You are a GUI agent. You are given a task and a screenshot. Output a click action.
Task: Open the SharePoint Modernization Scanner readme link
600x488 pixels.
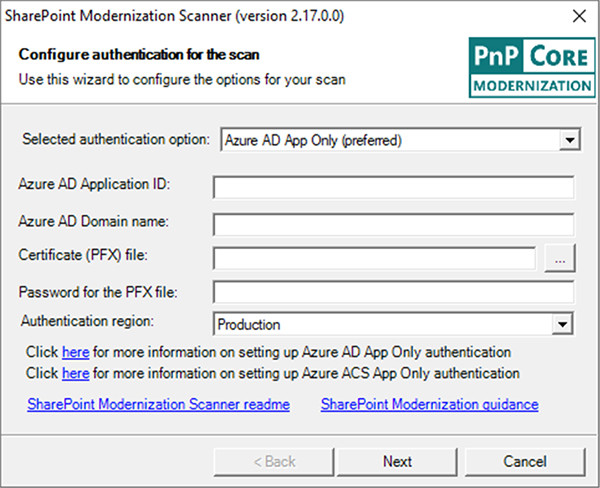point(158,404)
